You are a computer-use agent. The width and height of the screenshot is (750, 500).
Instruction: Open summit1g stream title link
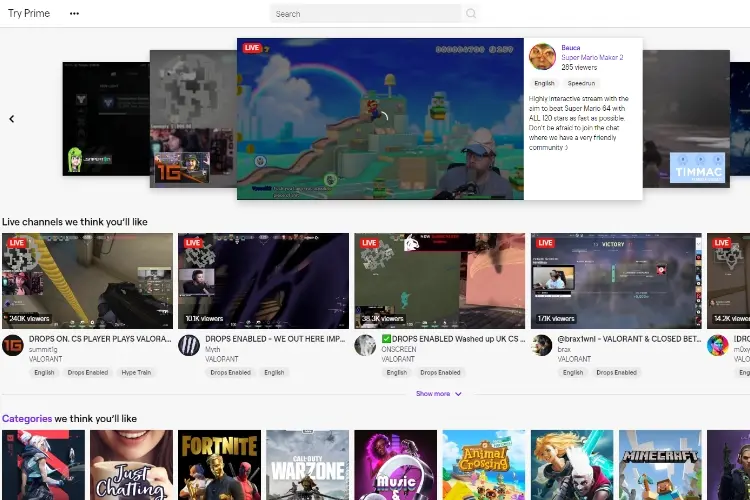(100, 339)
